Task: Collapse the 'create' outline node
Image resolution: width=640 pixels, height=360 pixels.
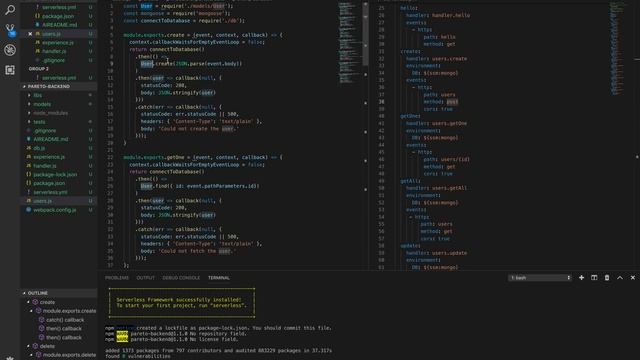Action: coord(29,302)
